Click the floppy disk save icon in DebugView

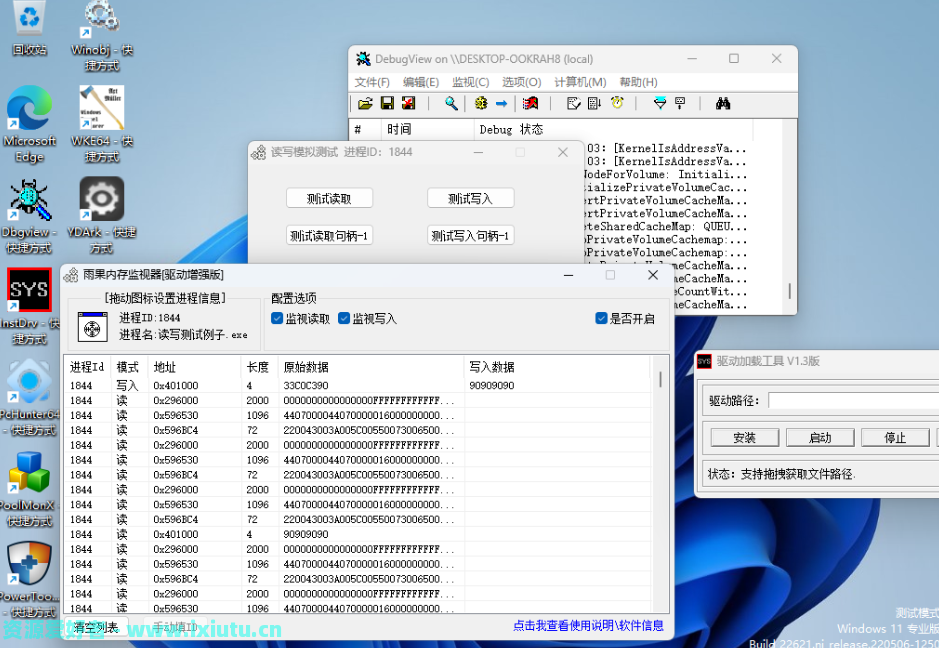pos(387,103)
